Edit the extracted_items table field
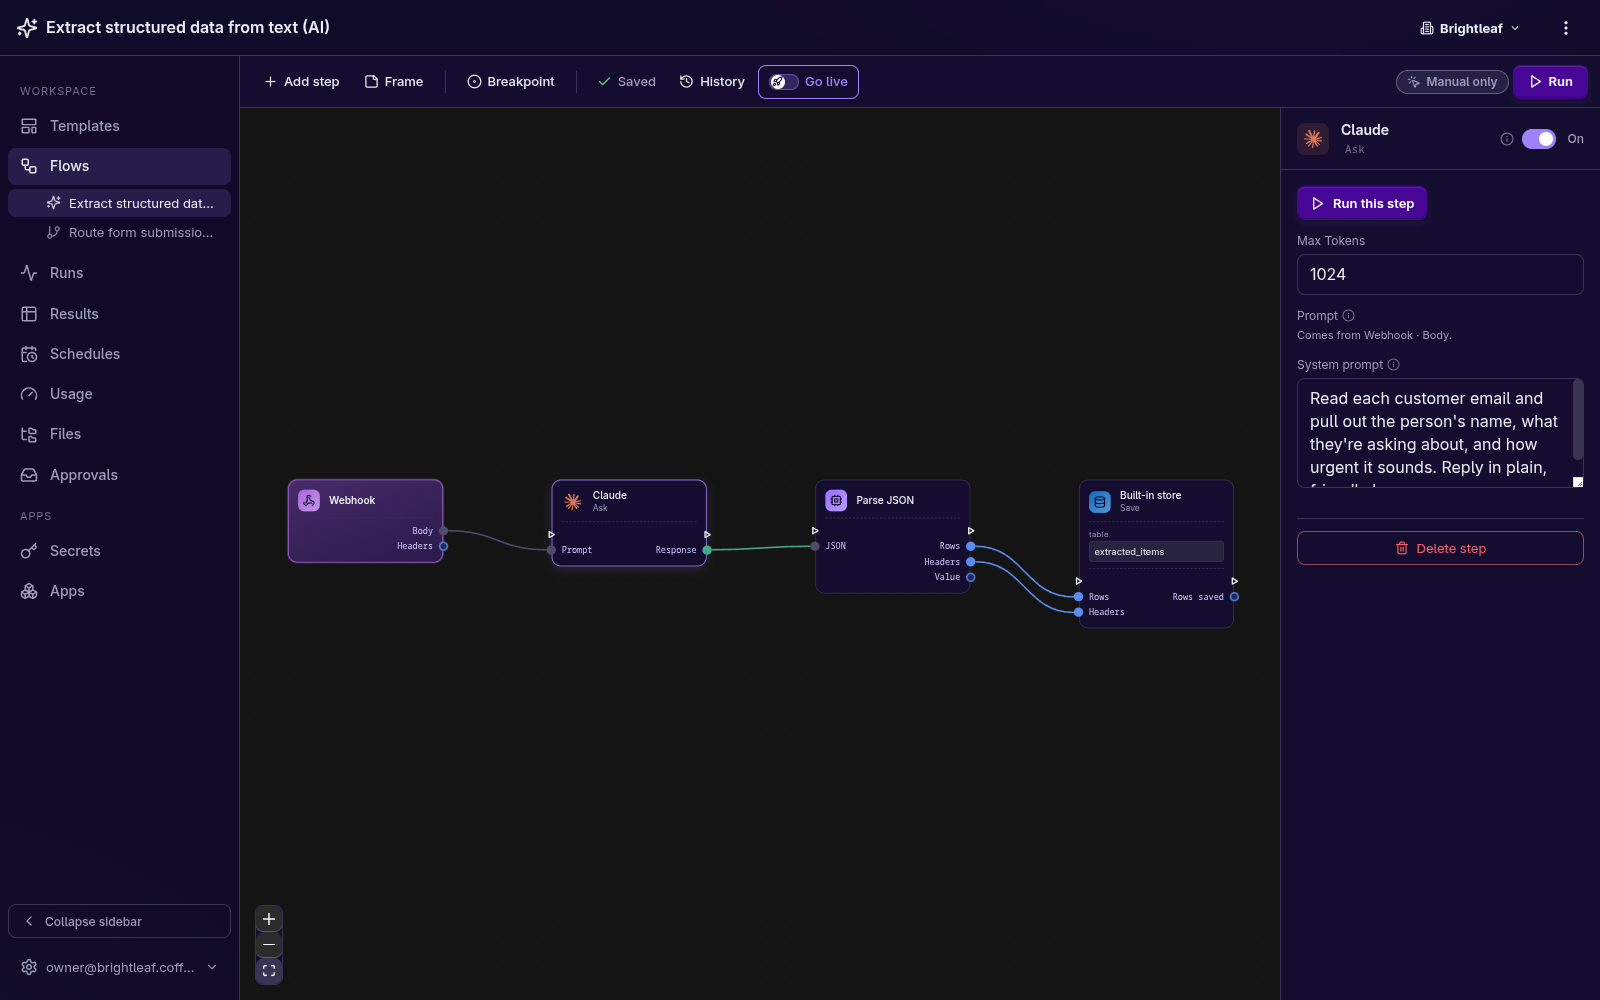The image size is (1600, 1000). 1156,552
